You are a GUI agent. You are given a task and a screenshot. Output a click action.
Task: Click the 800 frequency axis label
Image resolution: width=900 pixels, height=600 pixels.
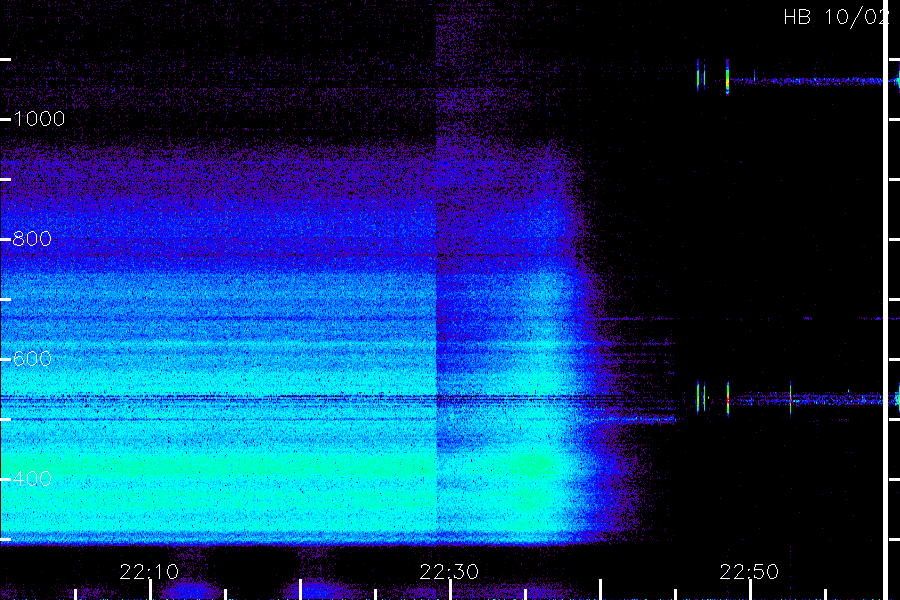pos(32,239)
